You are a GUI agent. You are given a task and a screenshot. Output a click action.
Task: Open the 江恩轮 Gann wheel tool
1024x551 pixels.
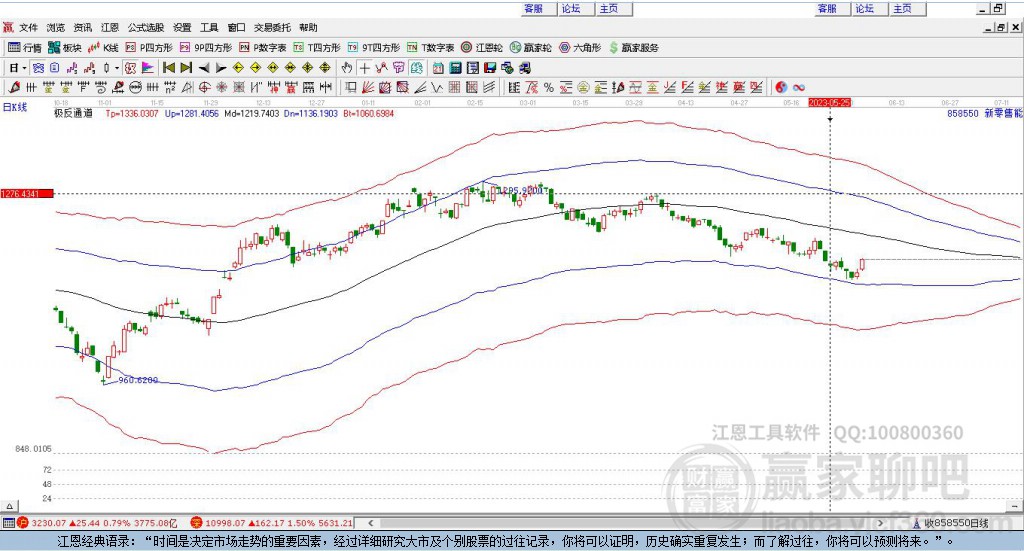tap(482, 48)
